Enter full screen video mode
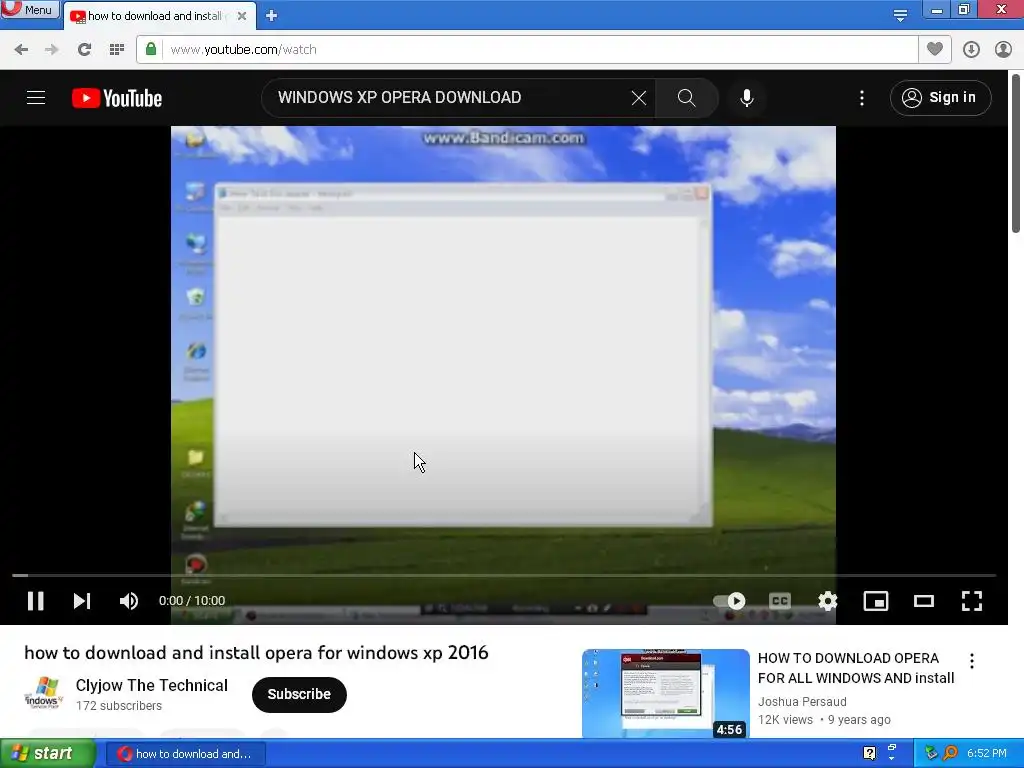1024x768 pixels. 972,601
